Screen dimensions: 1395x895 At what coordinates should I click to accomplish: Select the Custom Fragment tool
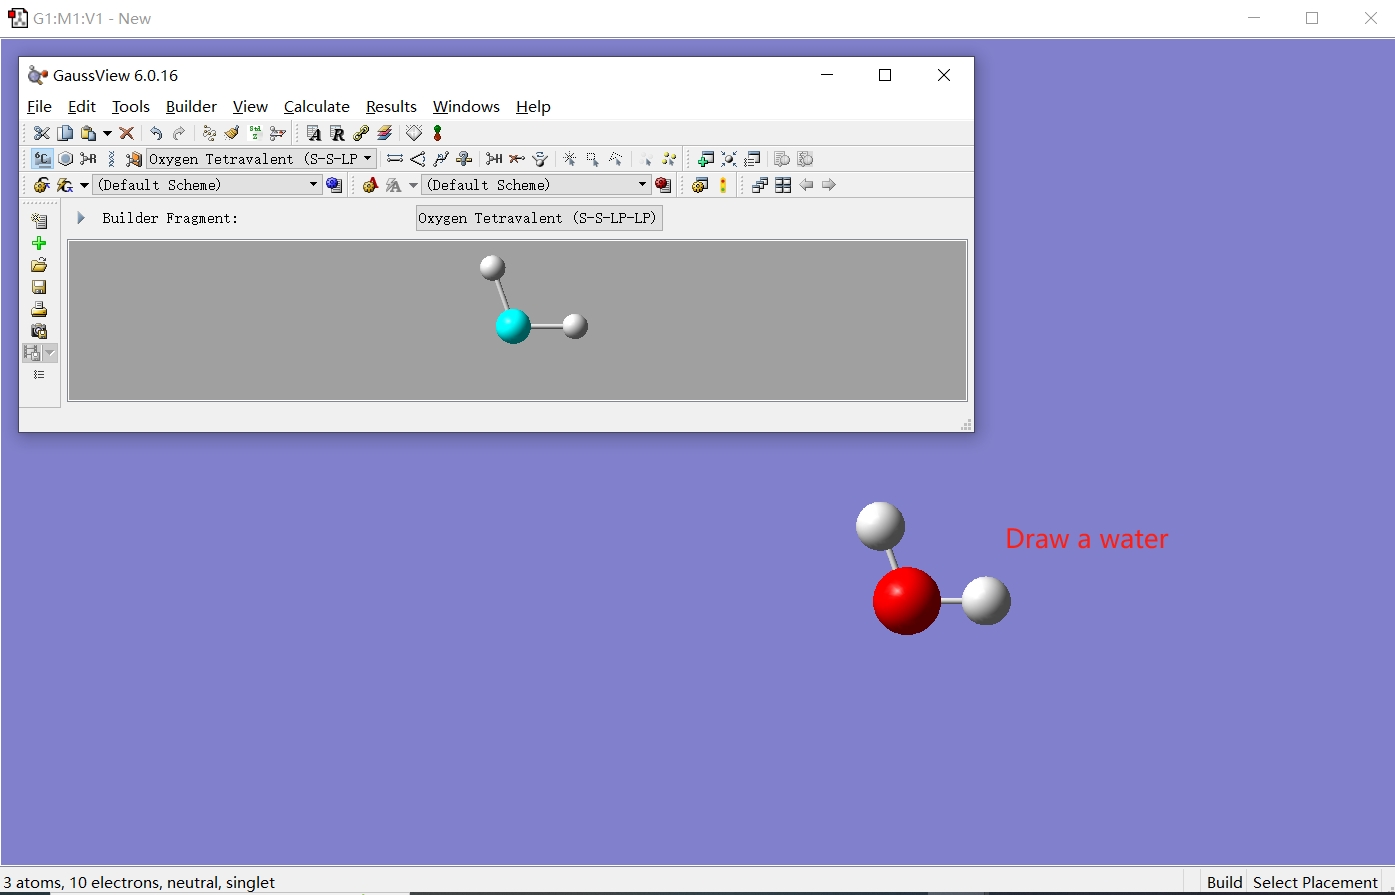coord(134,159)
